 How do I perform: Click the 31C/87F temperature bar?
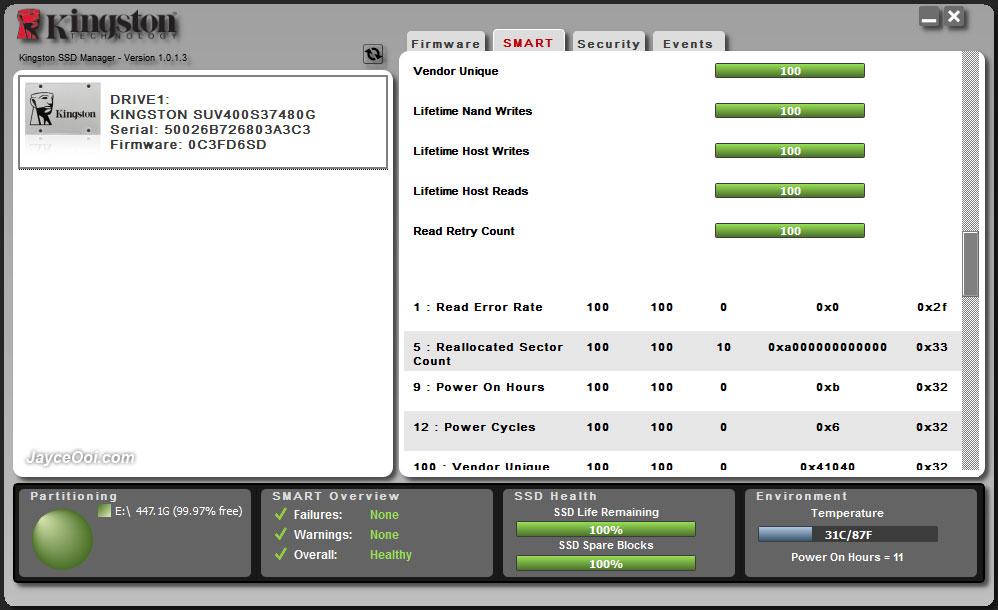click(x=848, y=534)
